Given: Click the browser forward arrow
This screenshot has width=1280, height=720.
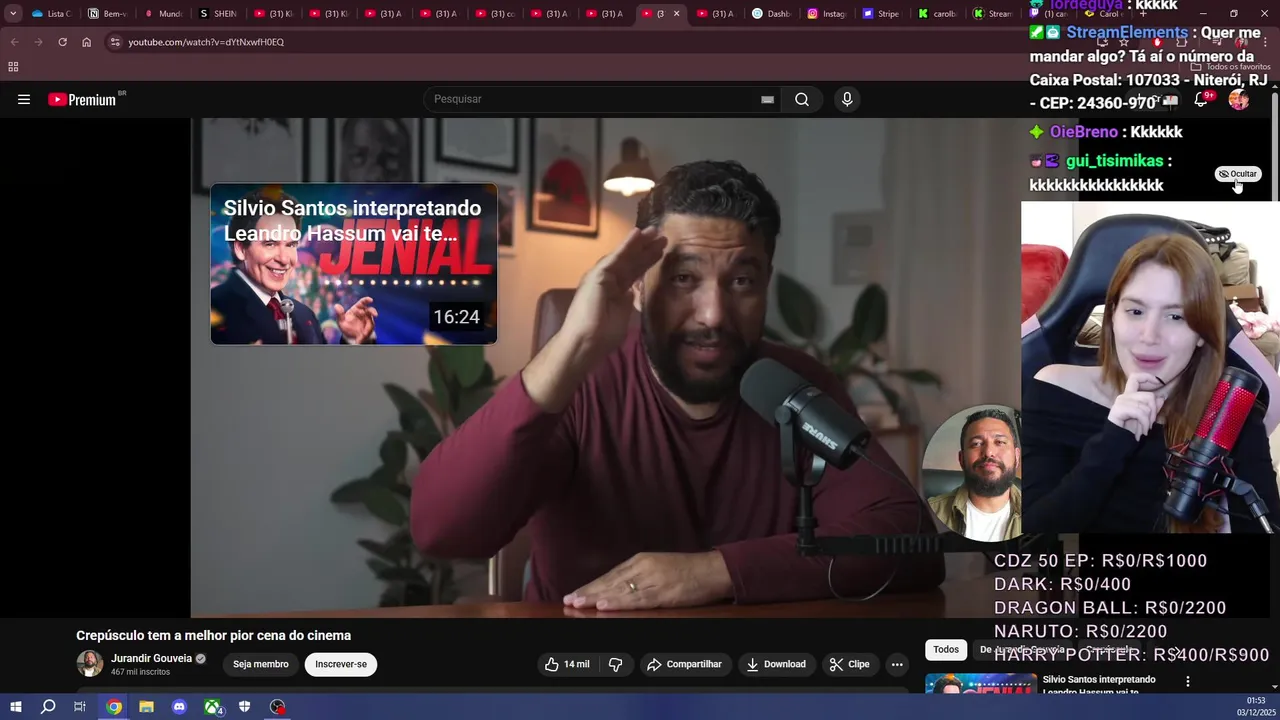Looking at the screenshot, I should pos(38,42).
